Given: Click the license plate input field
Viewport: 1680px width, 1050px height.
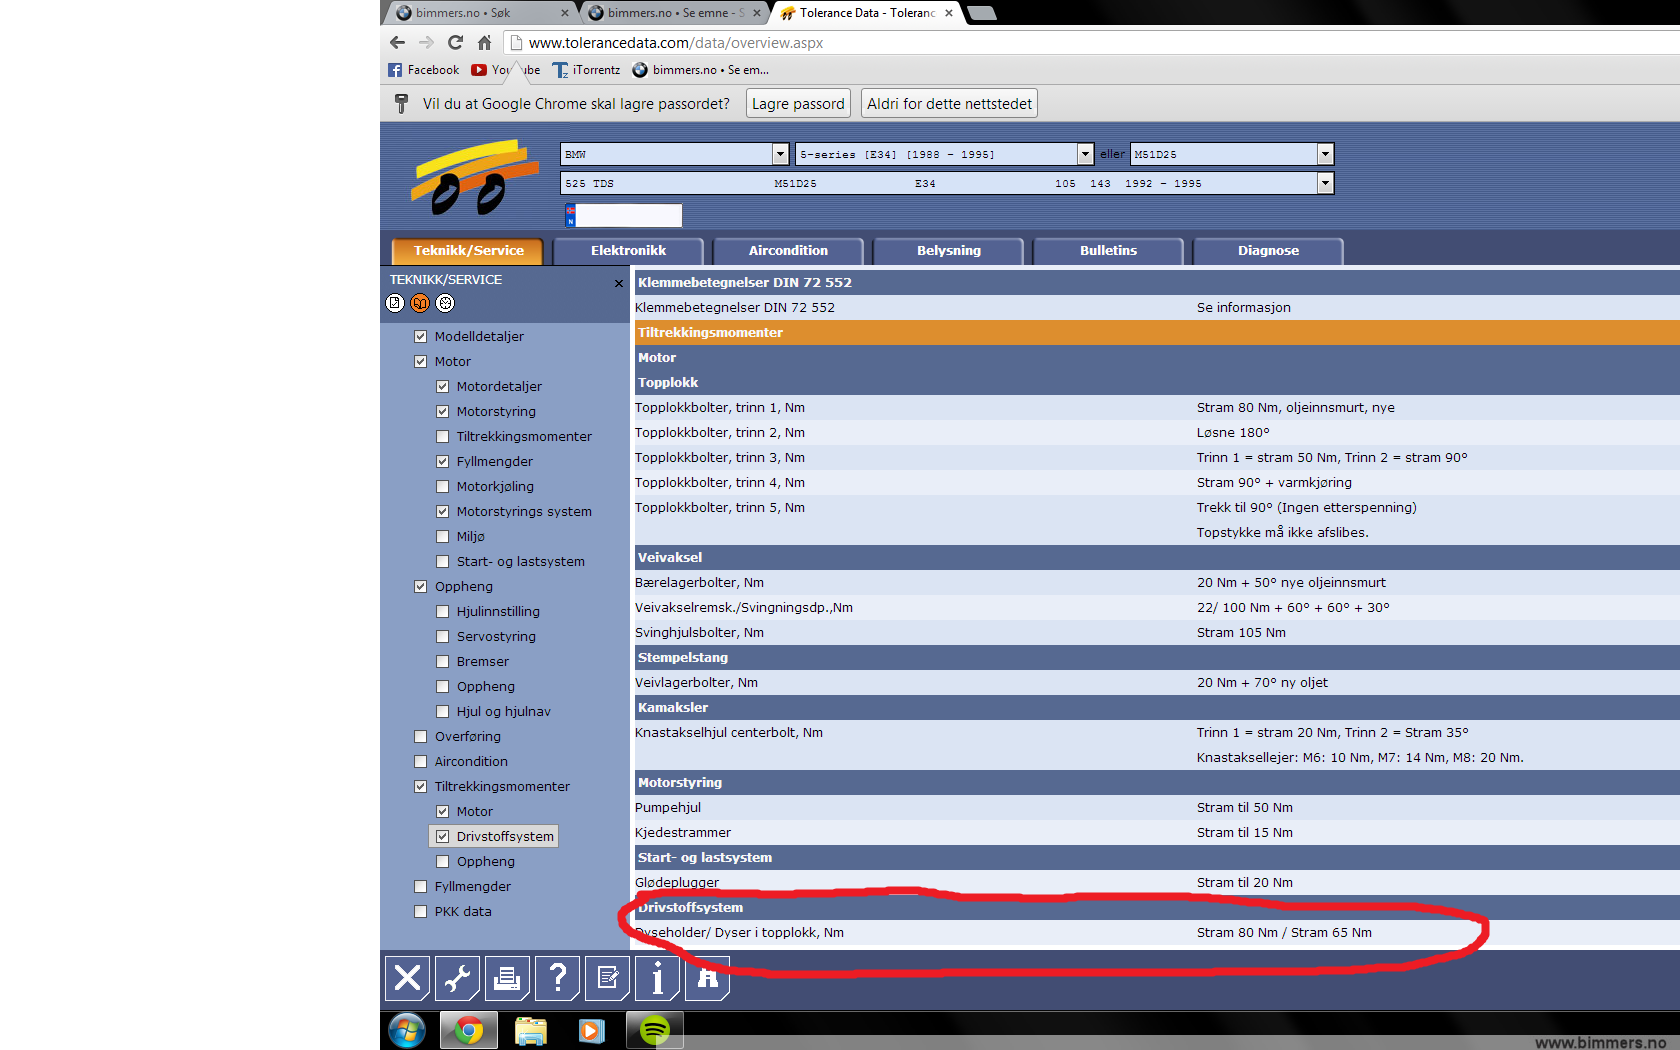Looking at the screenshot, I should click(x=629, y=215).
